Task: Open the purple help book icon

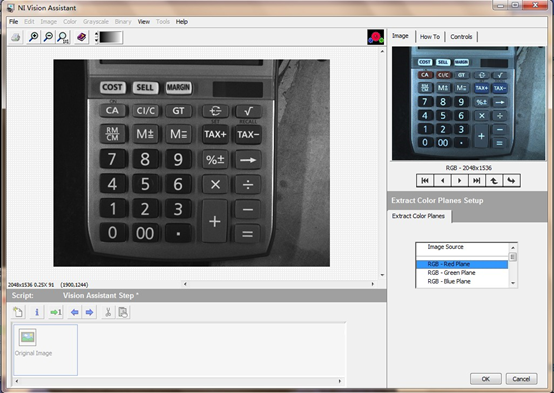Action: 82,37
